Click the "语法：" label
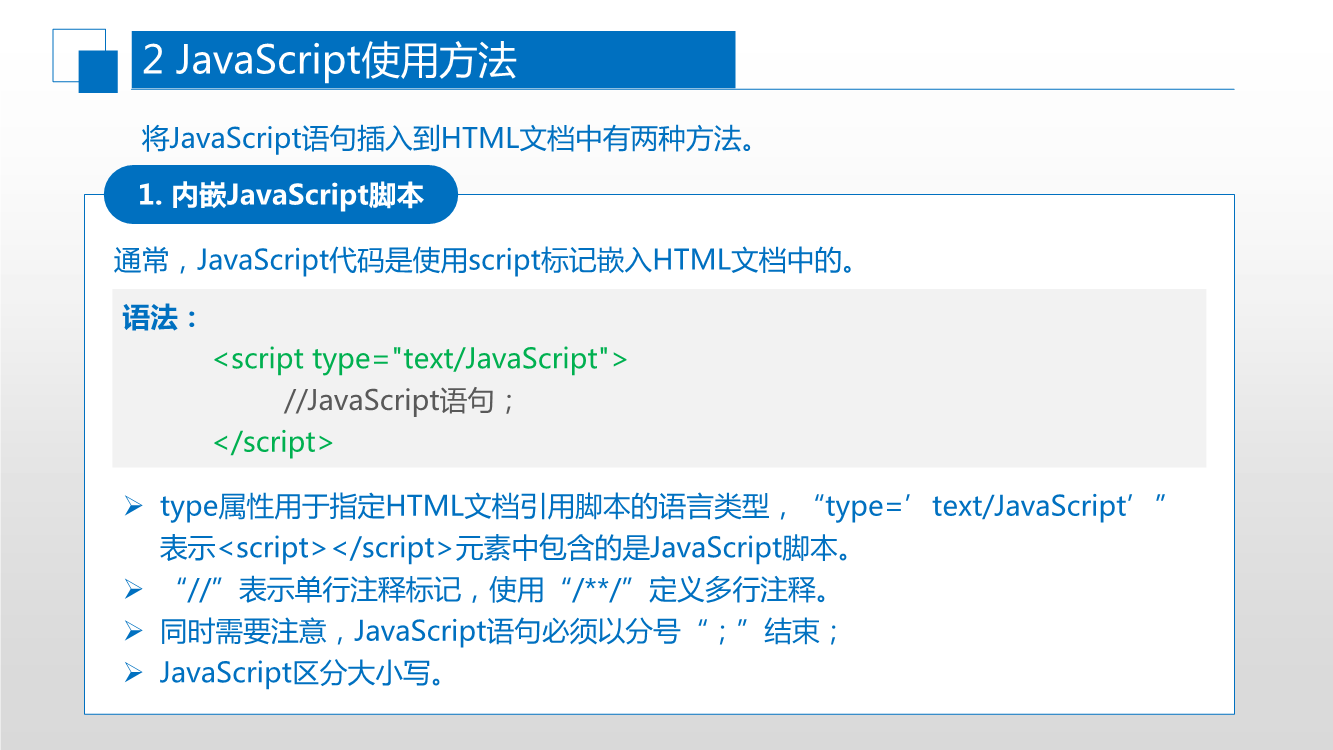Screen dimensions: 1333x750 pyautogui.click(x=161, y=318)
